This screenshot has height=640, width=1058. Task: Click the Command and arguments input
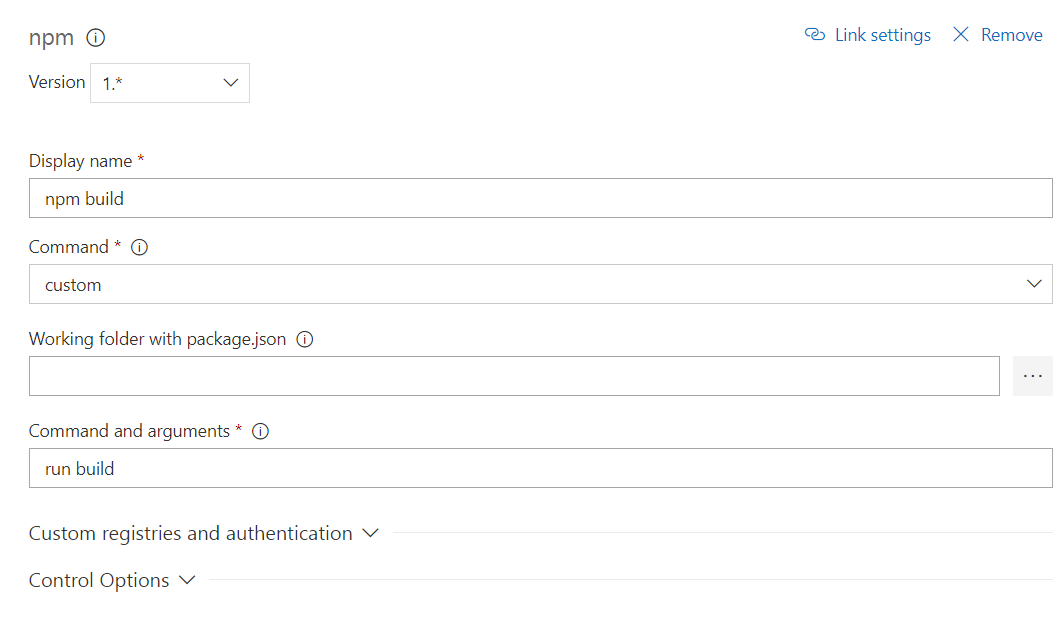(x=540, y=469)
